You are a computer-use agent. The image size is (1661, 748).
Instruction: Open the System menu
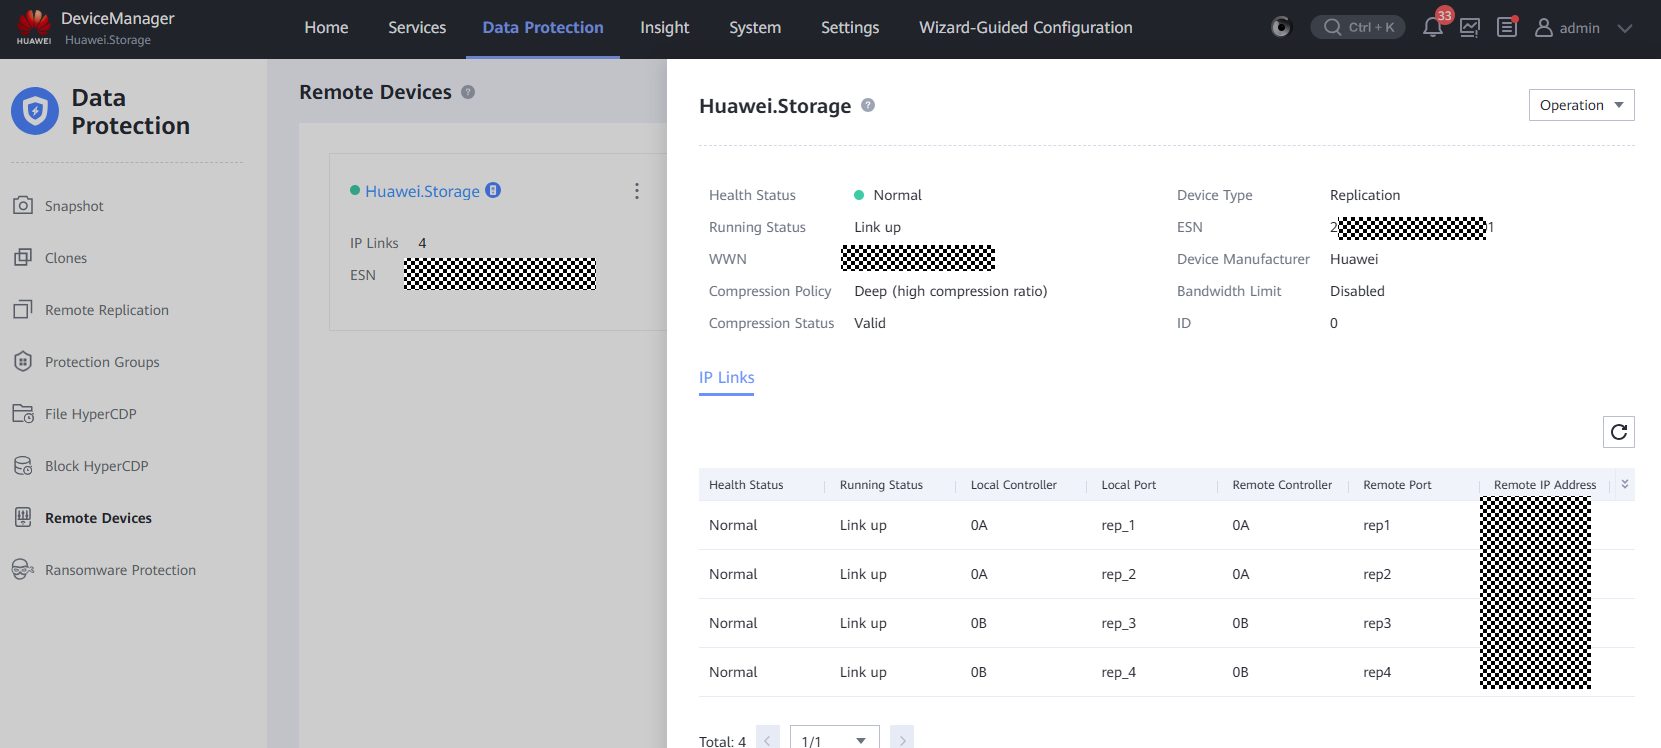(x=755, y=28)
